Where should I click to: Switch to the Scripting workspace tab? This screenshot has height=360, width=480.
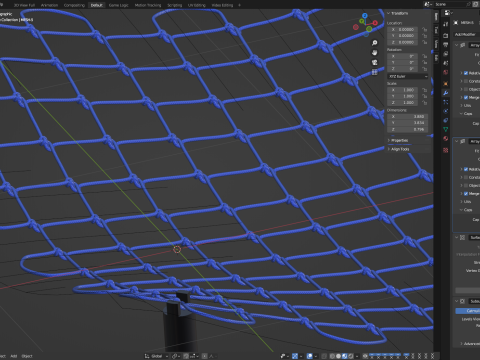(x=175, y=5)
